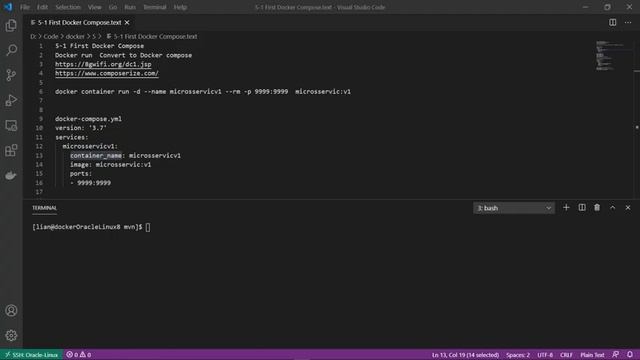Click the 'version: 3.7' line
Image resolution: width=640 pixels, height=360 pixels.
click(81, 128)
